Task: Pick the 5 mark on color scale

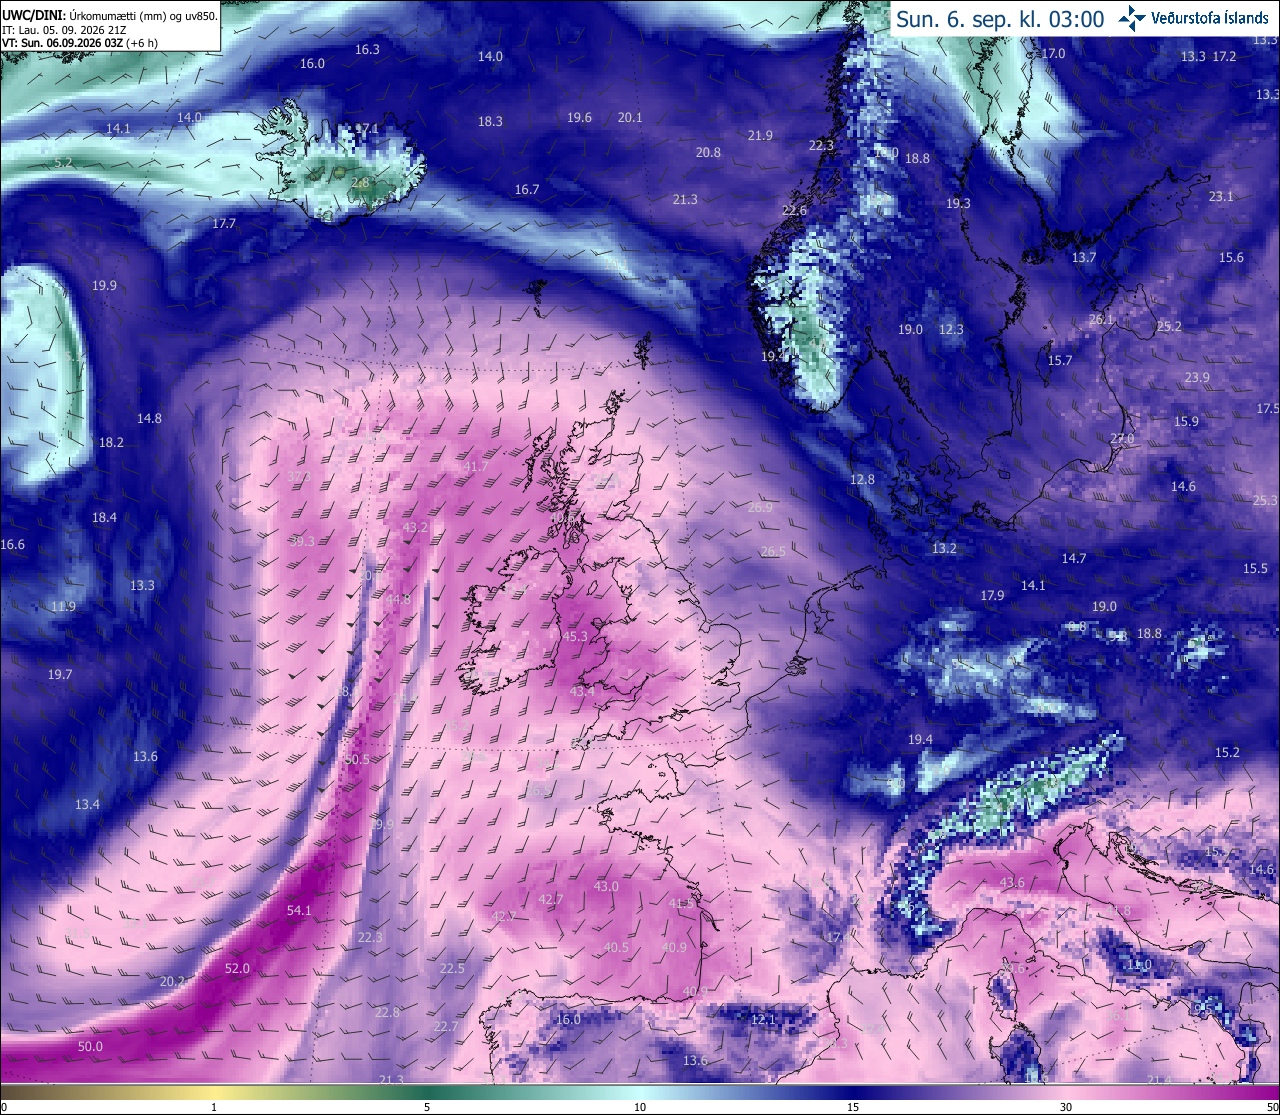Action: [x=427, y=1107]
